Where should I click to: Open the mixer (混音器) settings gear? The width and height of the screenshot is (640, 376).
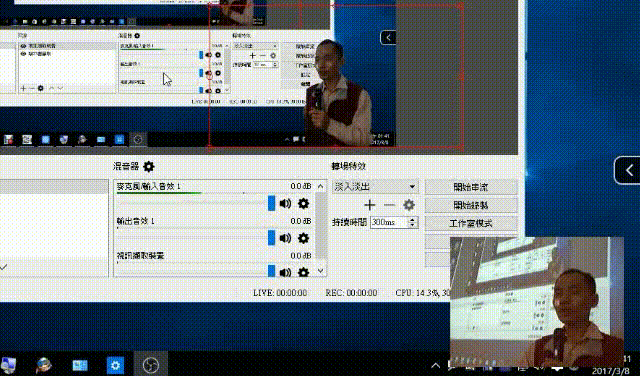point(149,166)
